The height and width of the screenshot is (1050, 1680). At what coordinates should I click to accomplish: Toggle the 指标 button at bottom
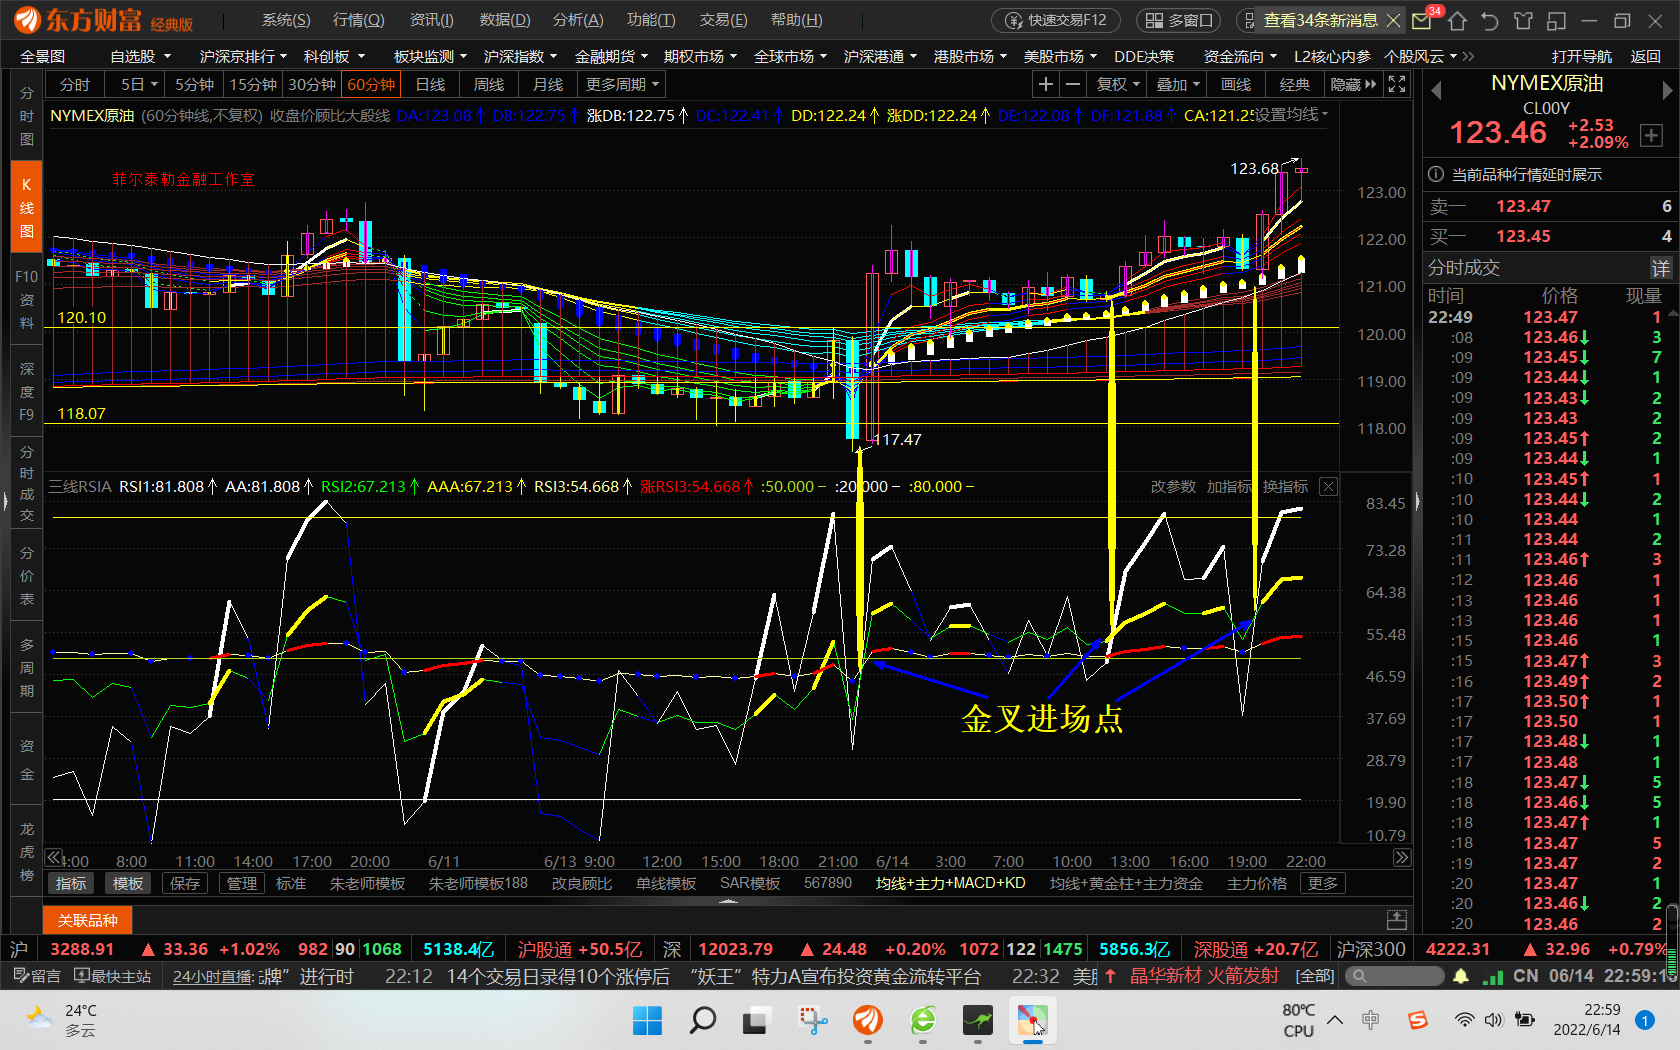coord(71,884)
